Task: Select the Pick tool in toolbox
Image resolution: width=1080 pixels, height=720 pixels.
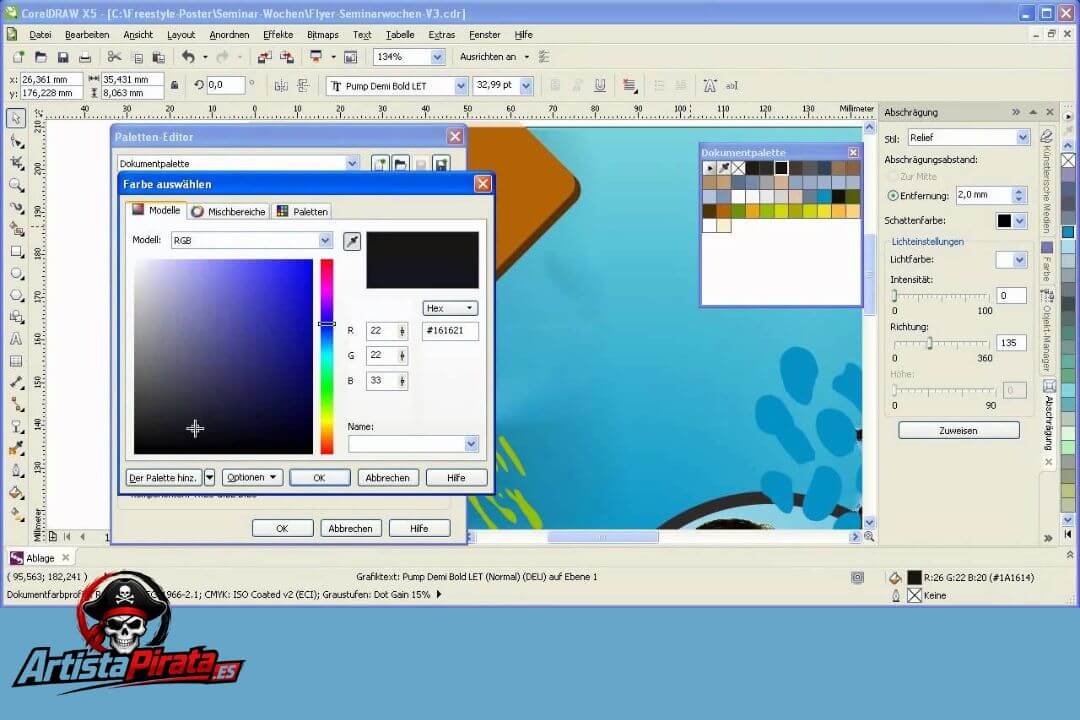Action: [17, 119]
